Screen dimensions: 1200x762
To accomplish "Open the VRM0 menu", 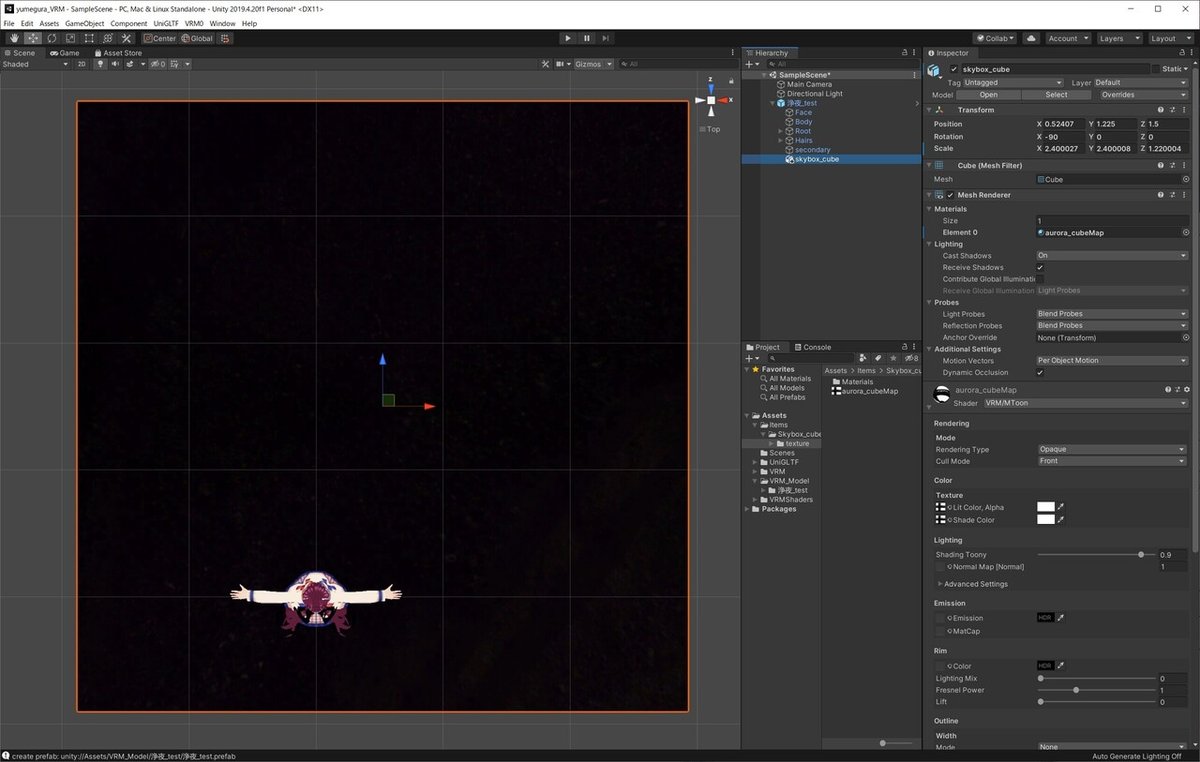I will (195, 23).
